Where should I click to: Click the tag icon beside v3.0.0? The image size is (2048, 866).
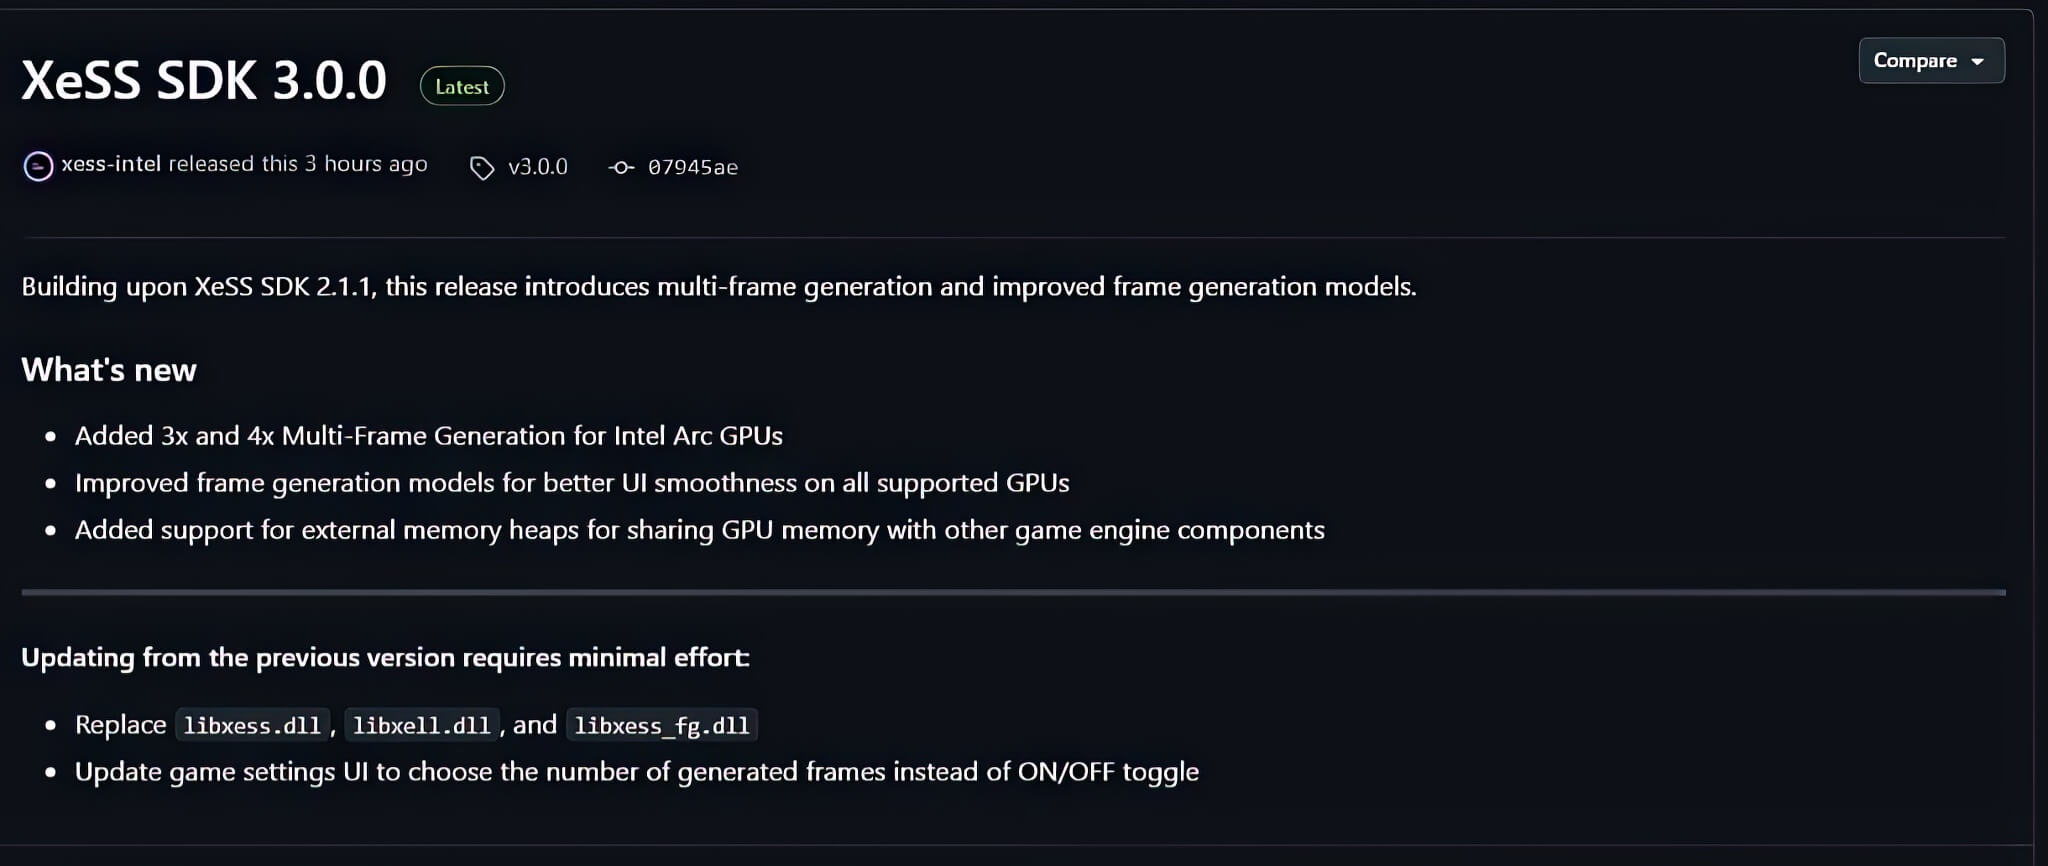click(484, 167)
